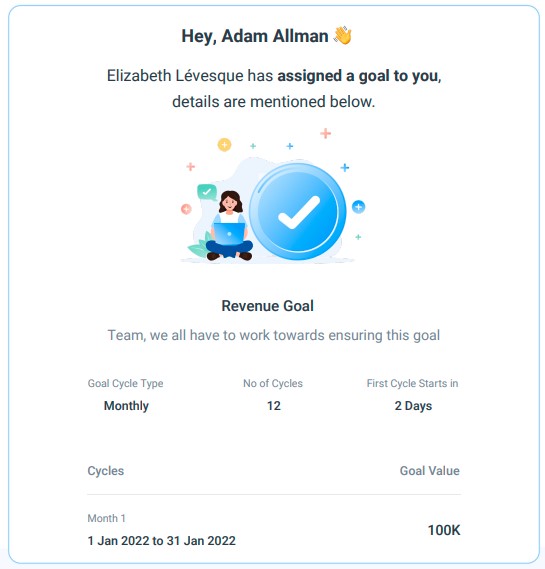Click the blue plus circle icon

click(x=358, y=207)
